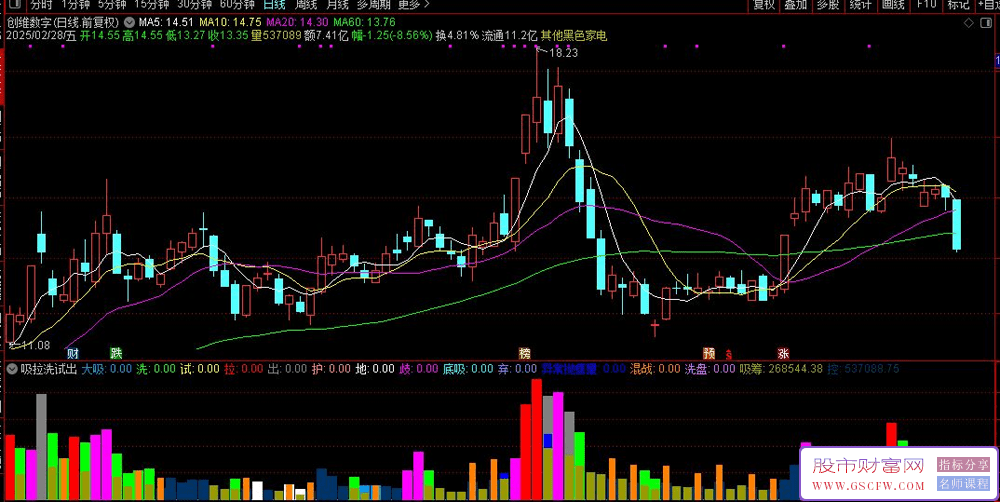Expand the 更多 periods menu
This screenshot has width=1000, height=502.
click(x=413, y=4)
